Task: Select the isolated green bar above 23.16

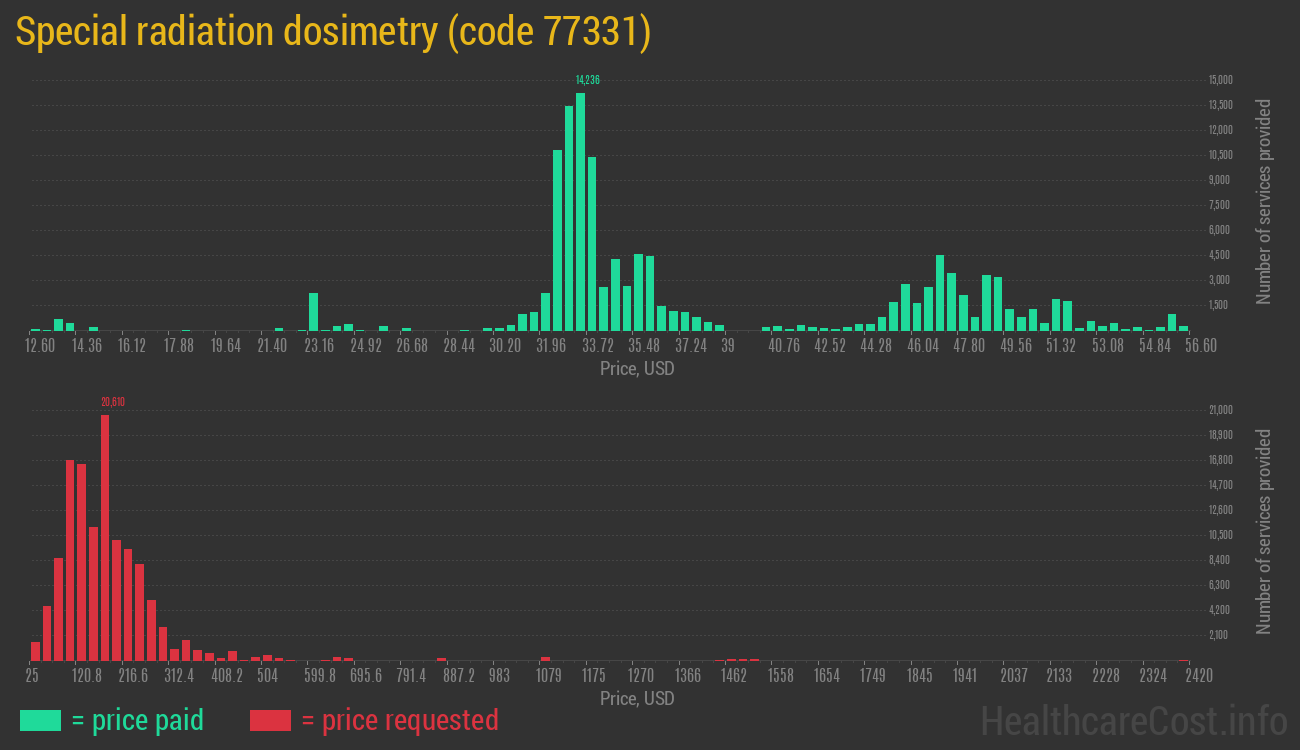Action: point(314,312)
